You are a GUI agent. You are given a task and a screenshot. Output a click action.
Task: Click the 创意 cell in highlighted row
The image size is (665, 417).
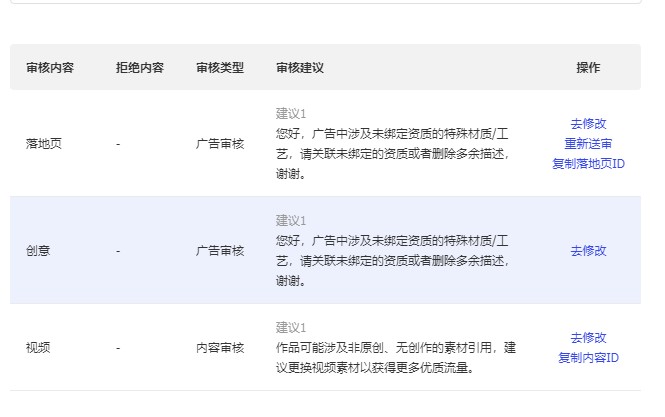(38, 251)
